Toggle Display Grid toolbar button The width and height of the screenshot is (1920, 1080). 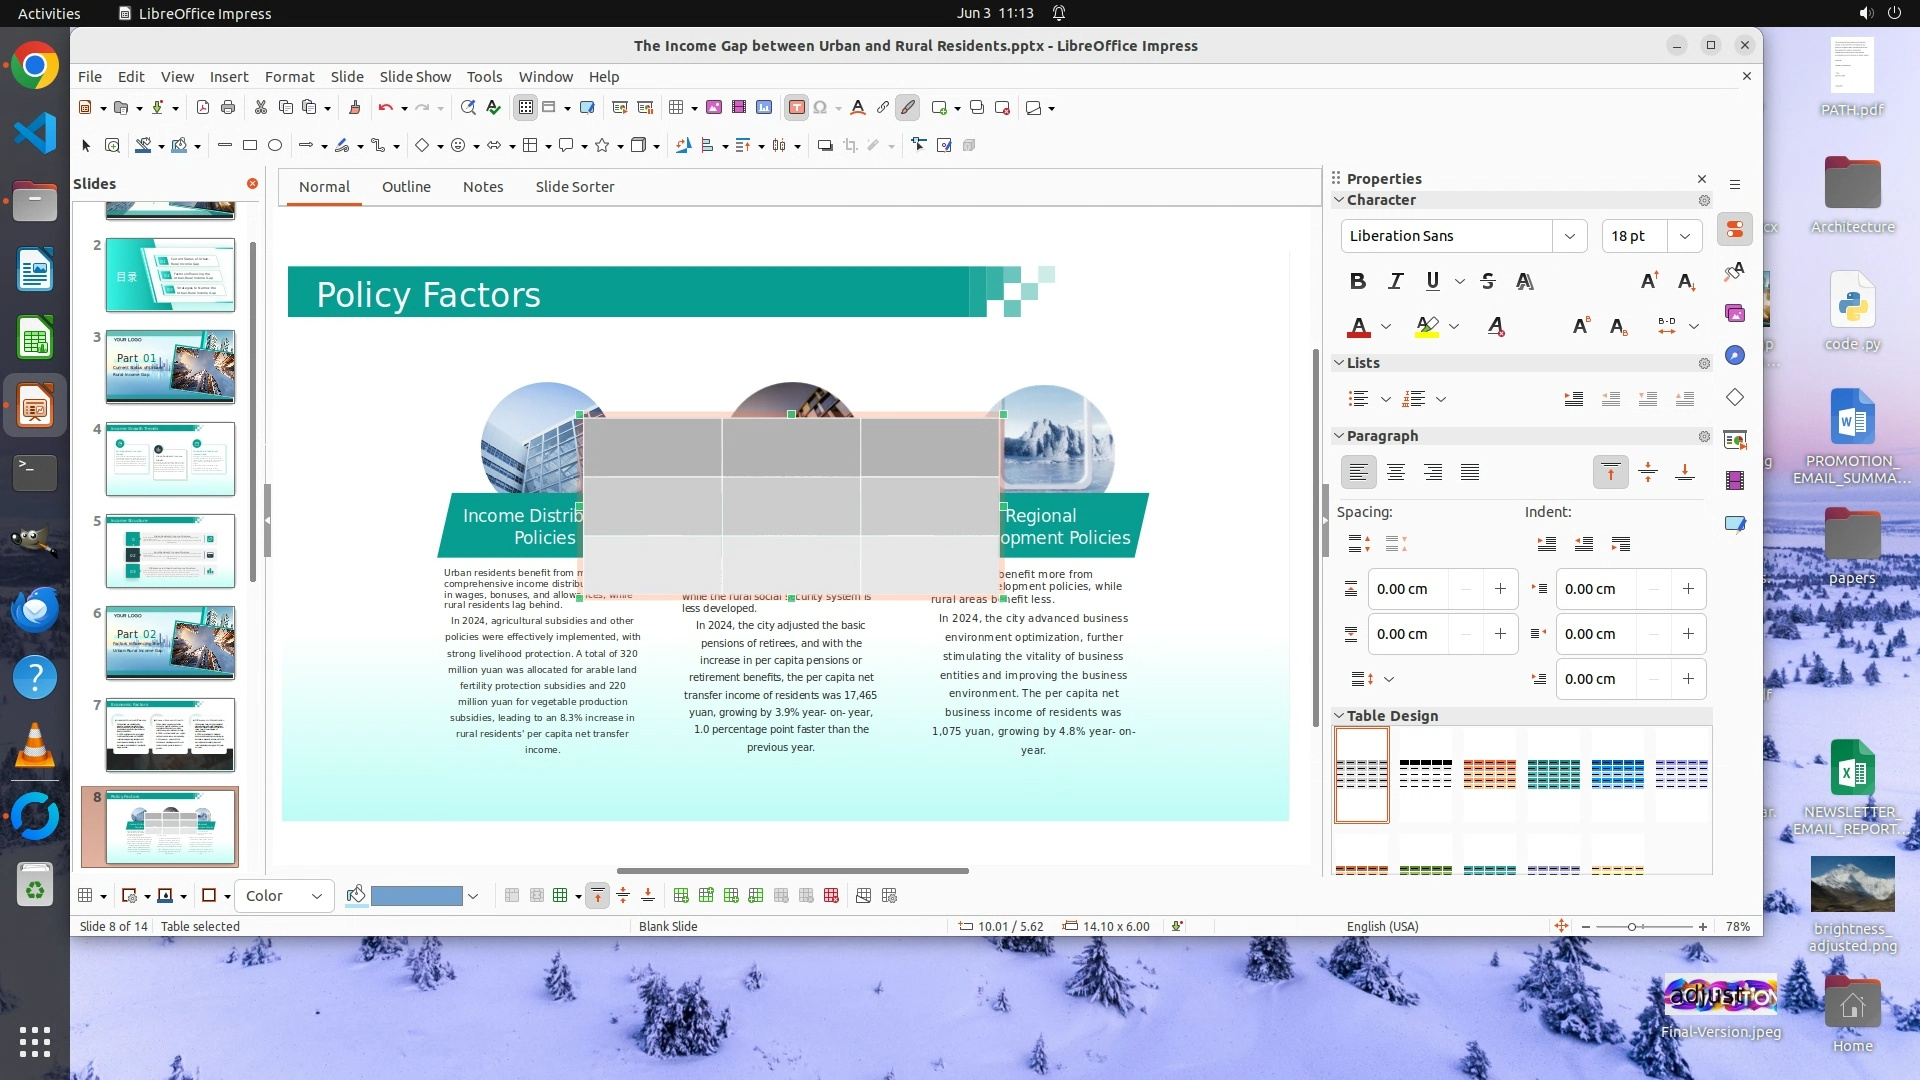(525, 107)
